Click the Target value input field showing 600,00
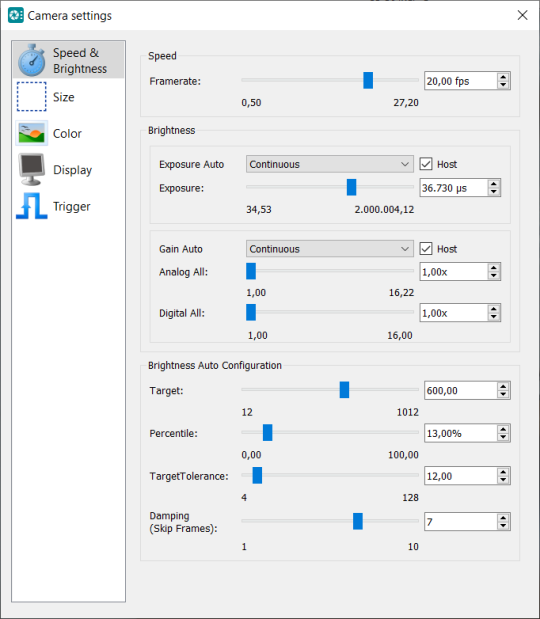Viewport: 540px width, 619px height. [460, 390]
